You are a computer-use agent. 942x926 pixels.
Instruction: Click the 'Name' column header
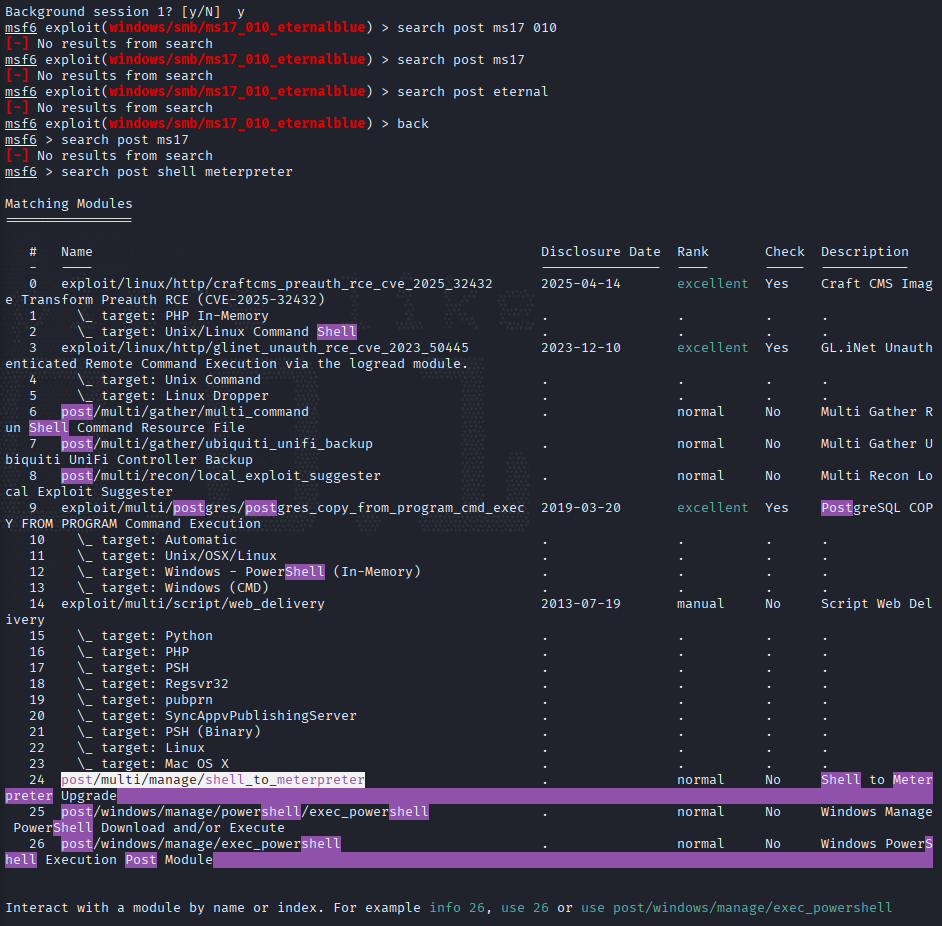pos(77,252)
